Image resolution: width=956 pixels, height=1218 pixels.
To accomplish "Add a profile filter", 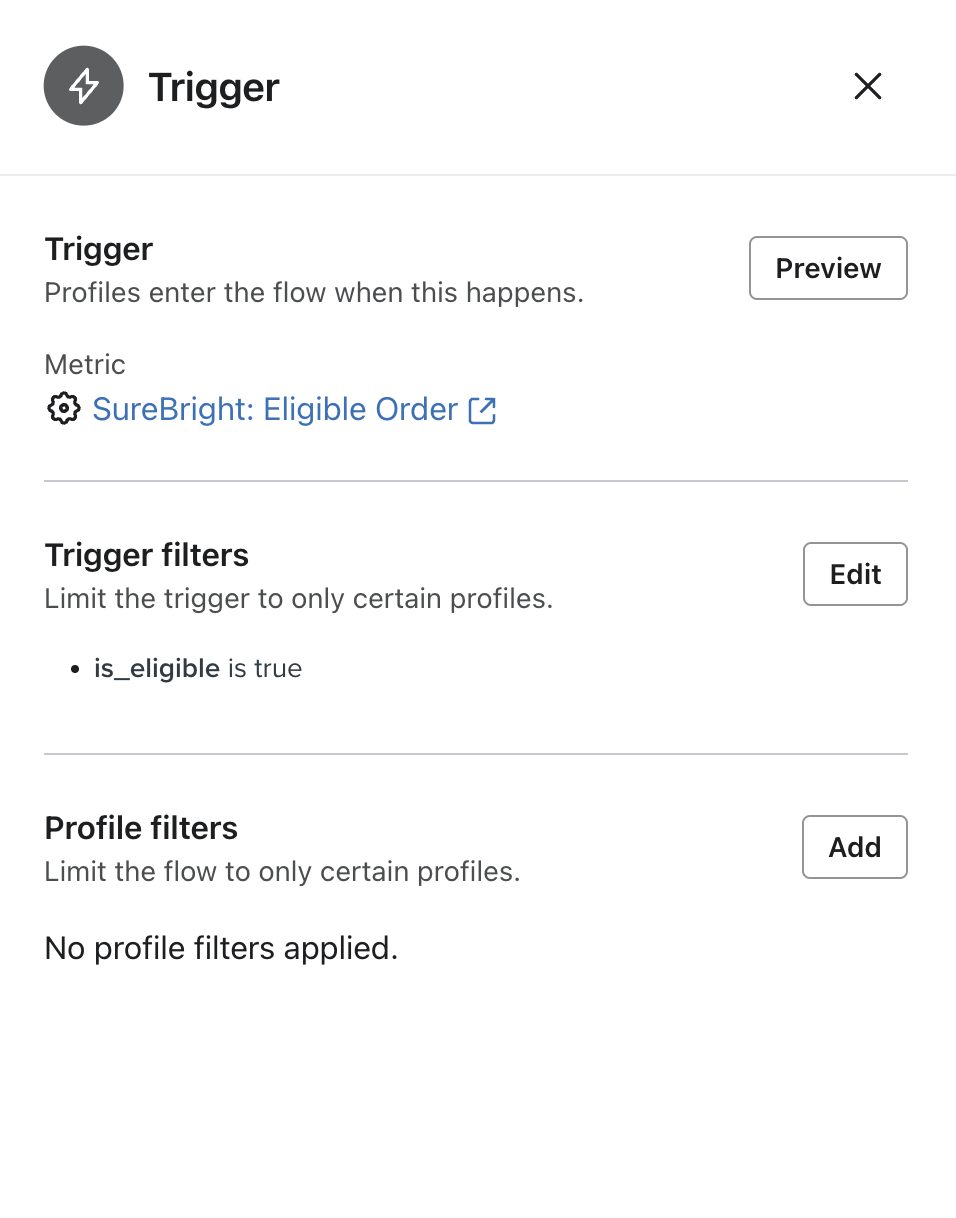I will tap(854, 846).
